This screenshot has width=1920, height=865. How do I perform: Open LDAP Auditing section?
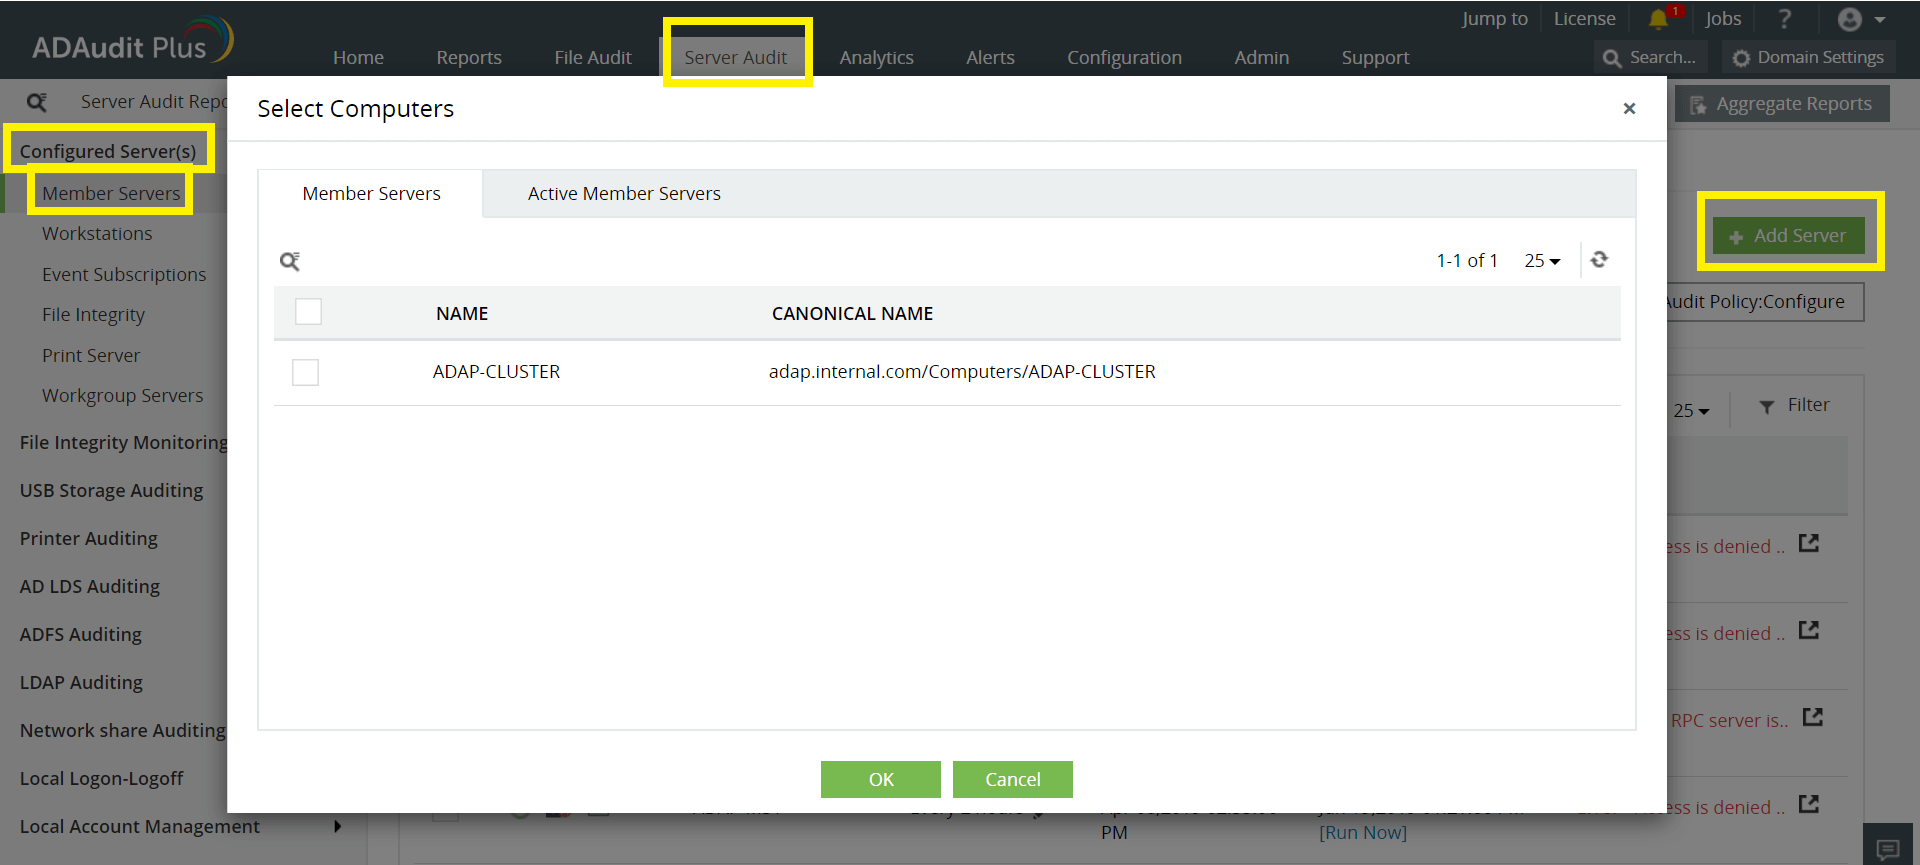pos(81,682)
